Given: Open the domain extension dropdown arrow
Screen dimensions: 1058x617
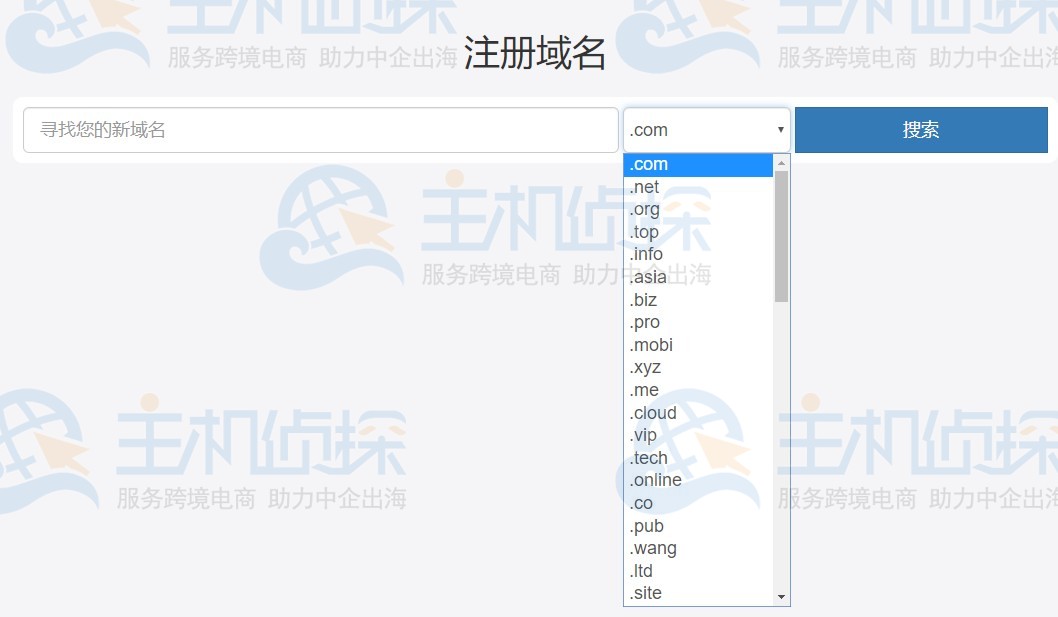Looking at the screenshot, I should coord(779,129).
